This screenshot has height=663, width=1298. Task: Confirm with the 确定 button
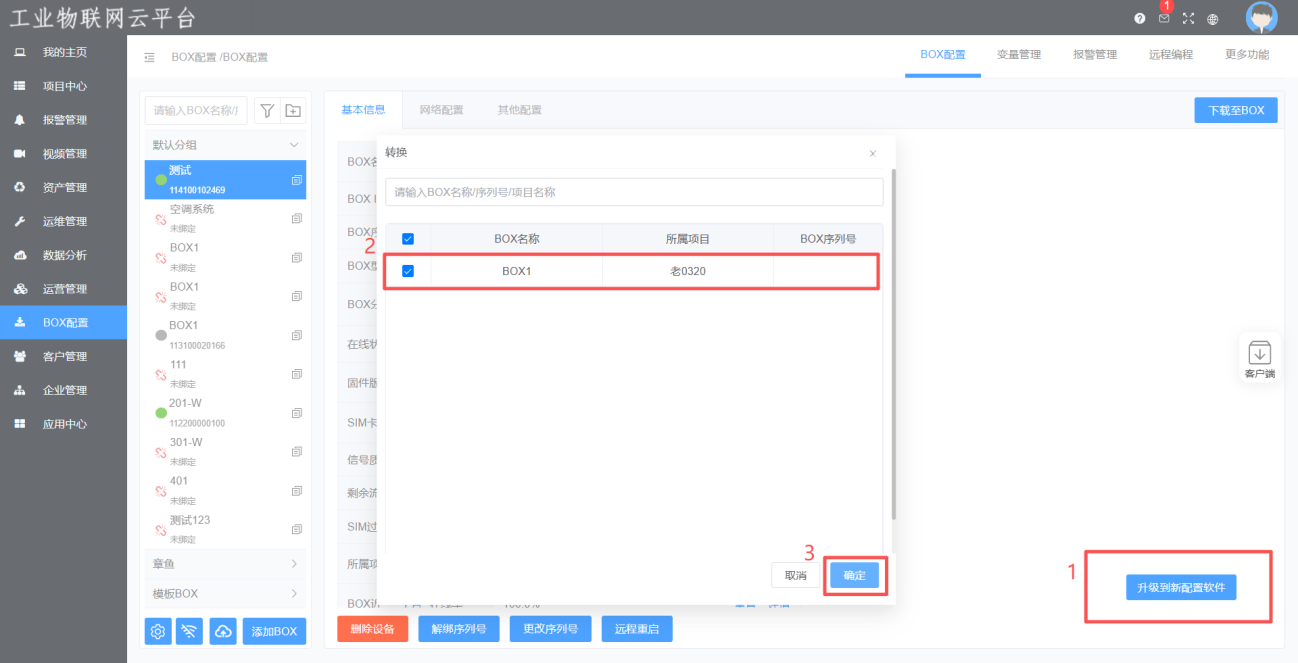pos(854,575)
